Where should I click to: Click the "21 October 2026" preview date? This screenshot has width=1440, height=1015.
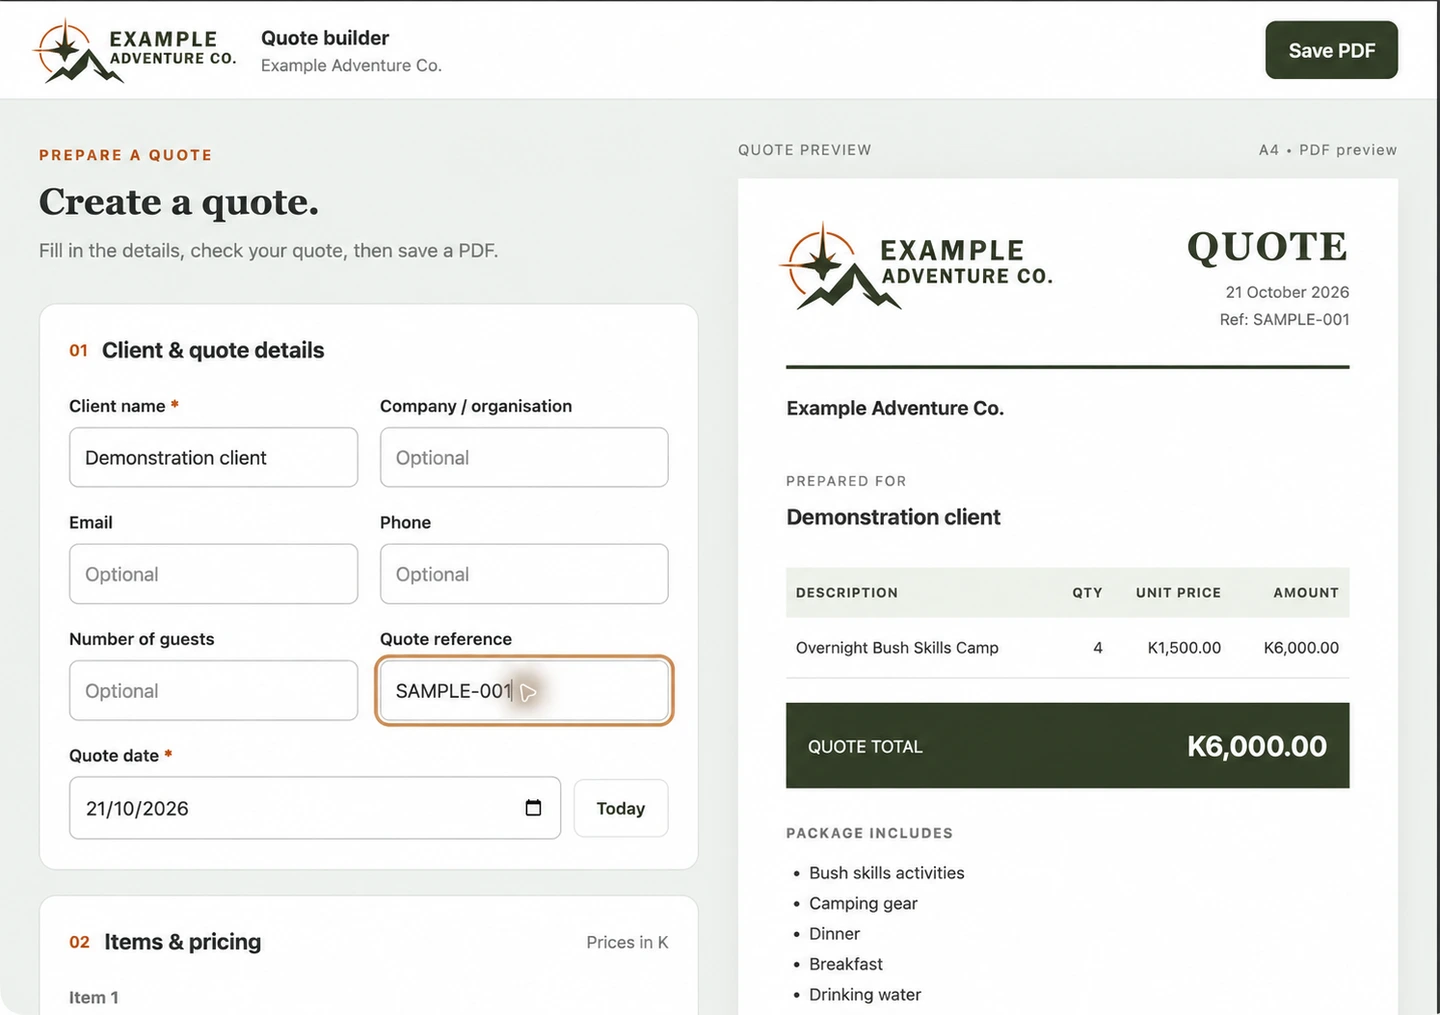click(1287, 292)
